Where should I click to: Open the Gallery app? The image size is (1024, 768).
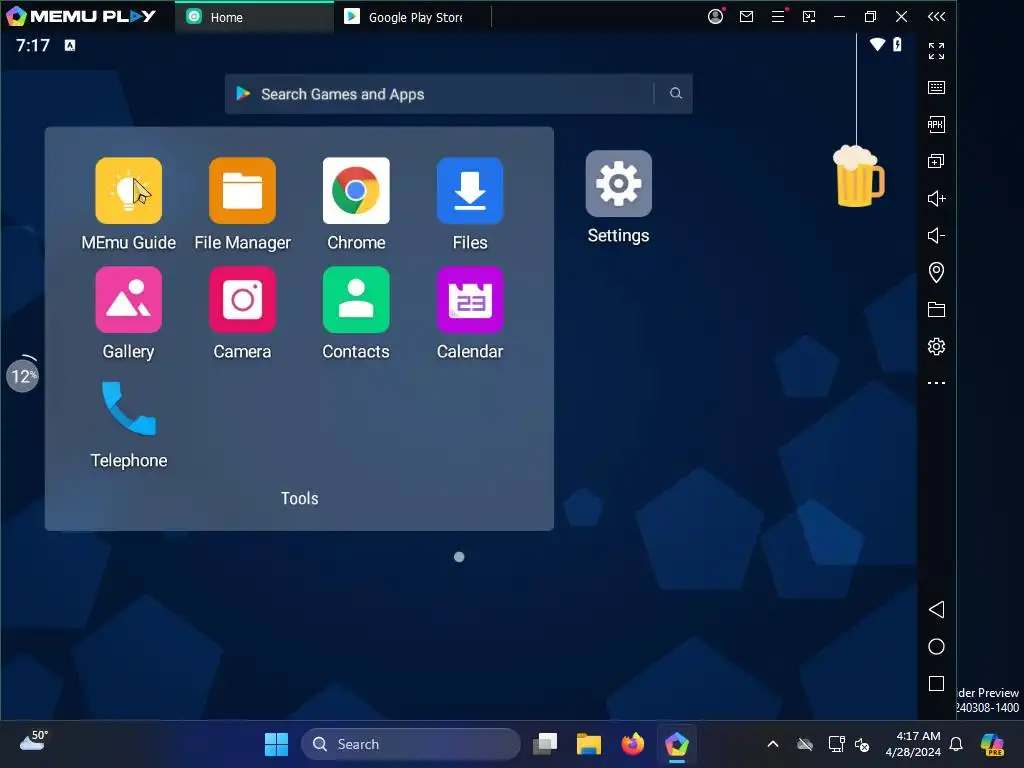point(129,300)
